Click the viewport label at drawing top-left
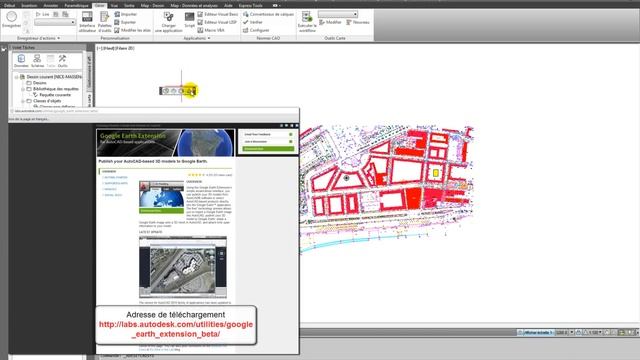 (x=116, y=48)
